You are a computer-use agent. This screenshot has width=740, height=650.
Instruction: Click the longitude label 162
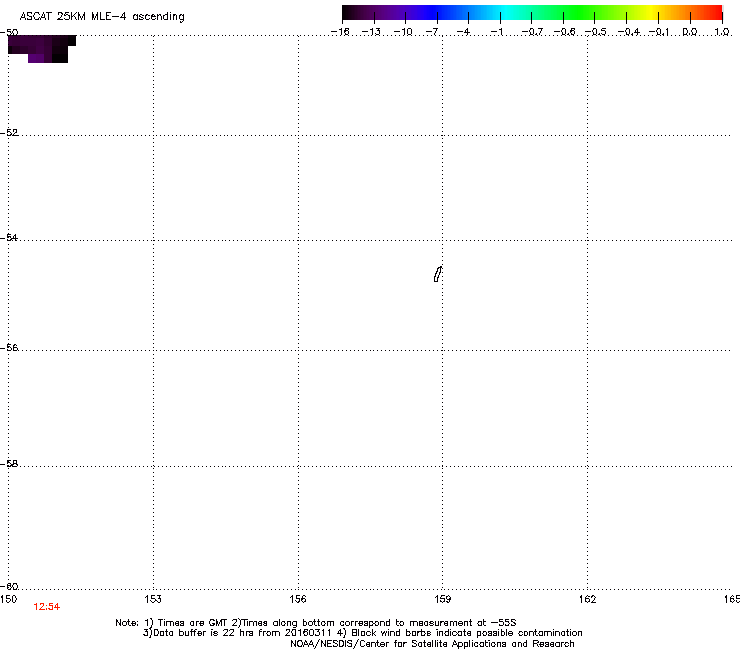[588, 599]
